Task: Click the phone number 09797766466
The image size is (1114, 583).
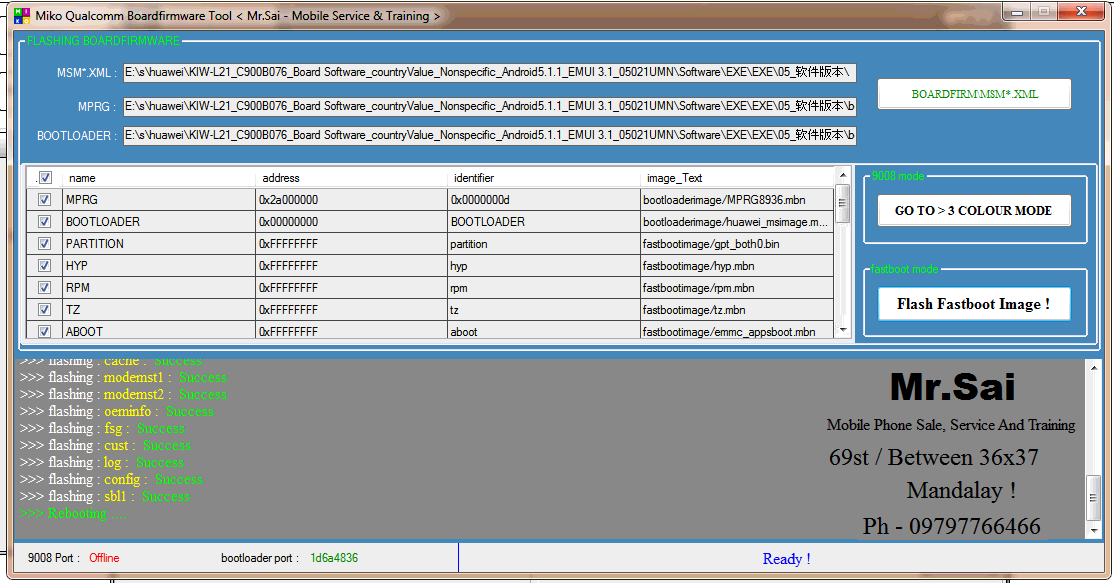Action: (x=975, y=526)
